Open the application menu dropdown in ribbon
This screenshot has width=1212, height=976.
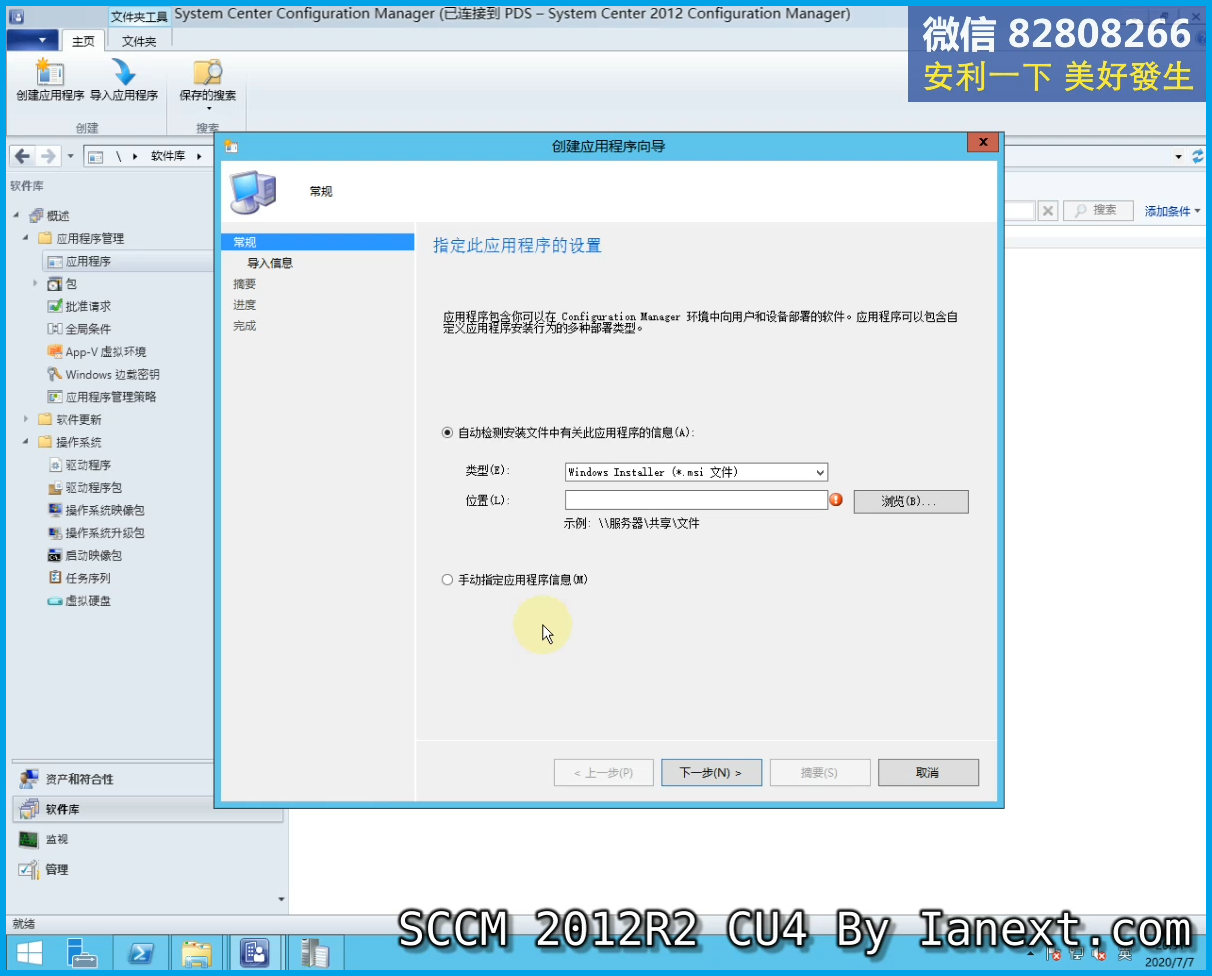(x=33, y=40)
